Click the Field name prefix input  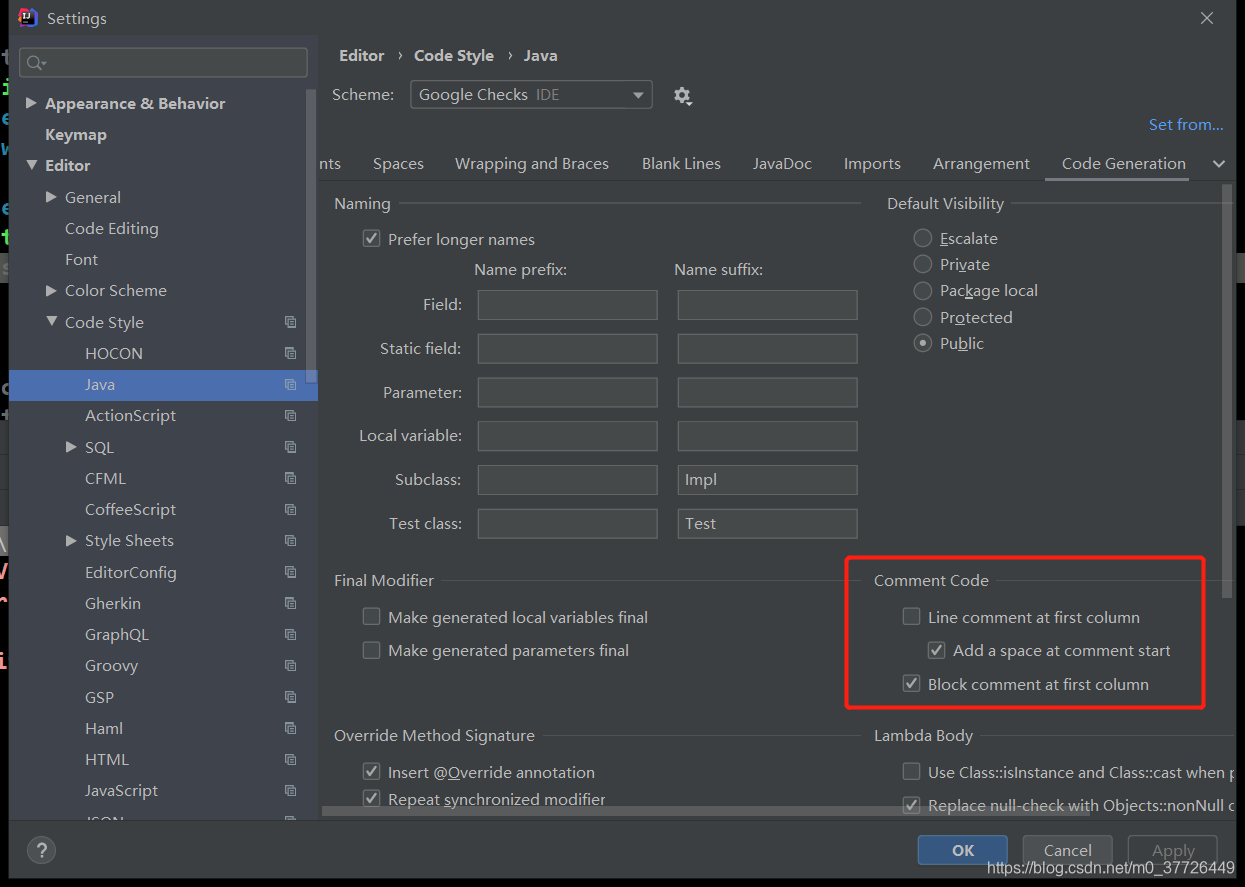tap(567, 305)
